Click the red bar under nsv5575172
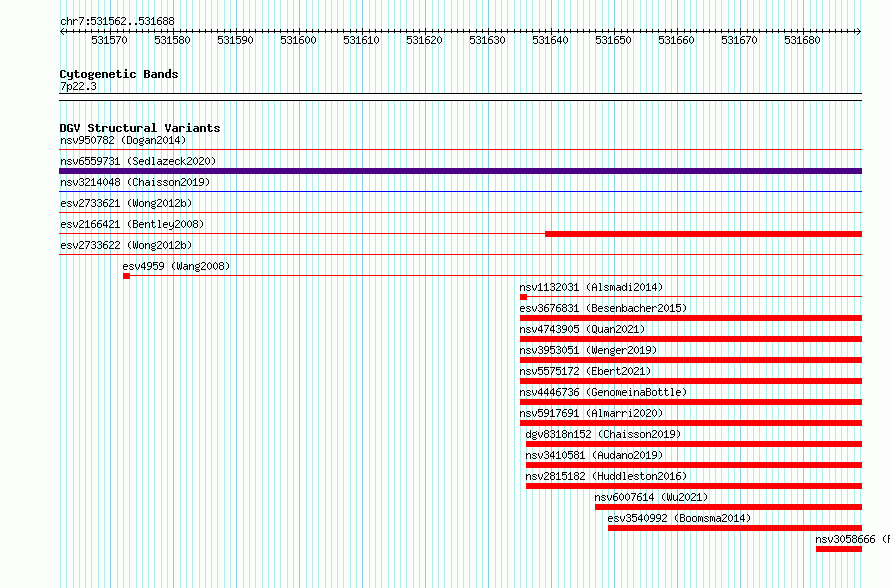 point(691,381)
